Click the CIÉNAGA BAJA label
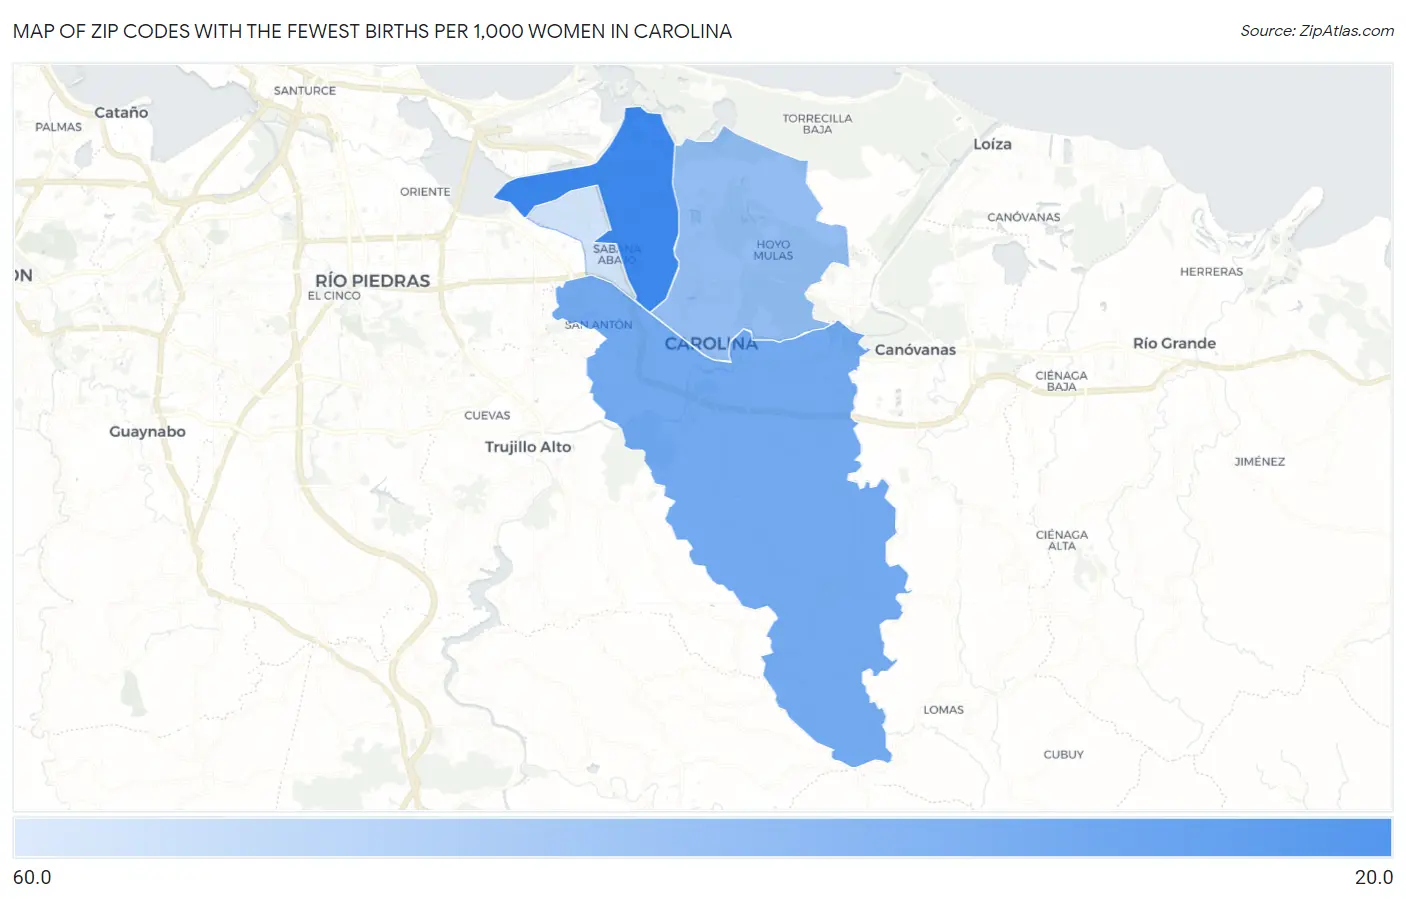The width and height of the screenshot is (1406, 899). pos(1061,381)
